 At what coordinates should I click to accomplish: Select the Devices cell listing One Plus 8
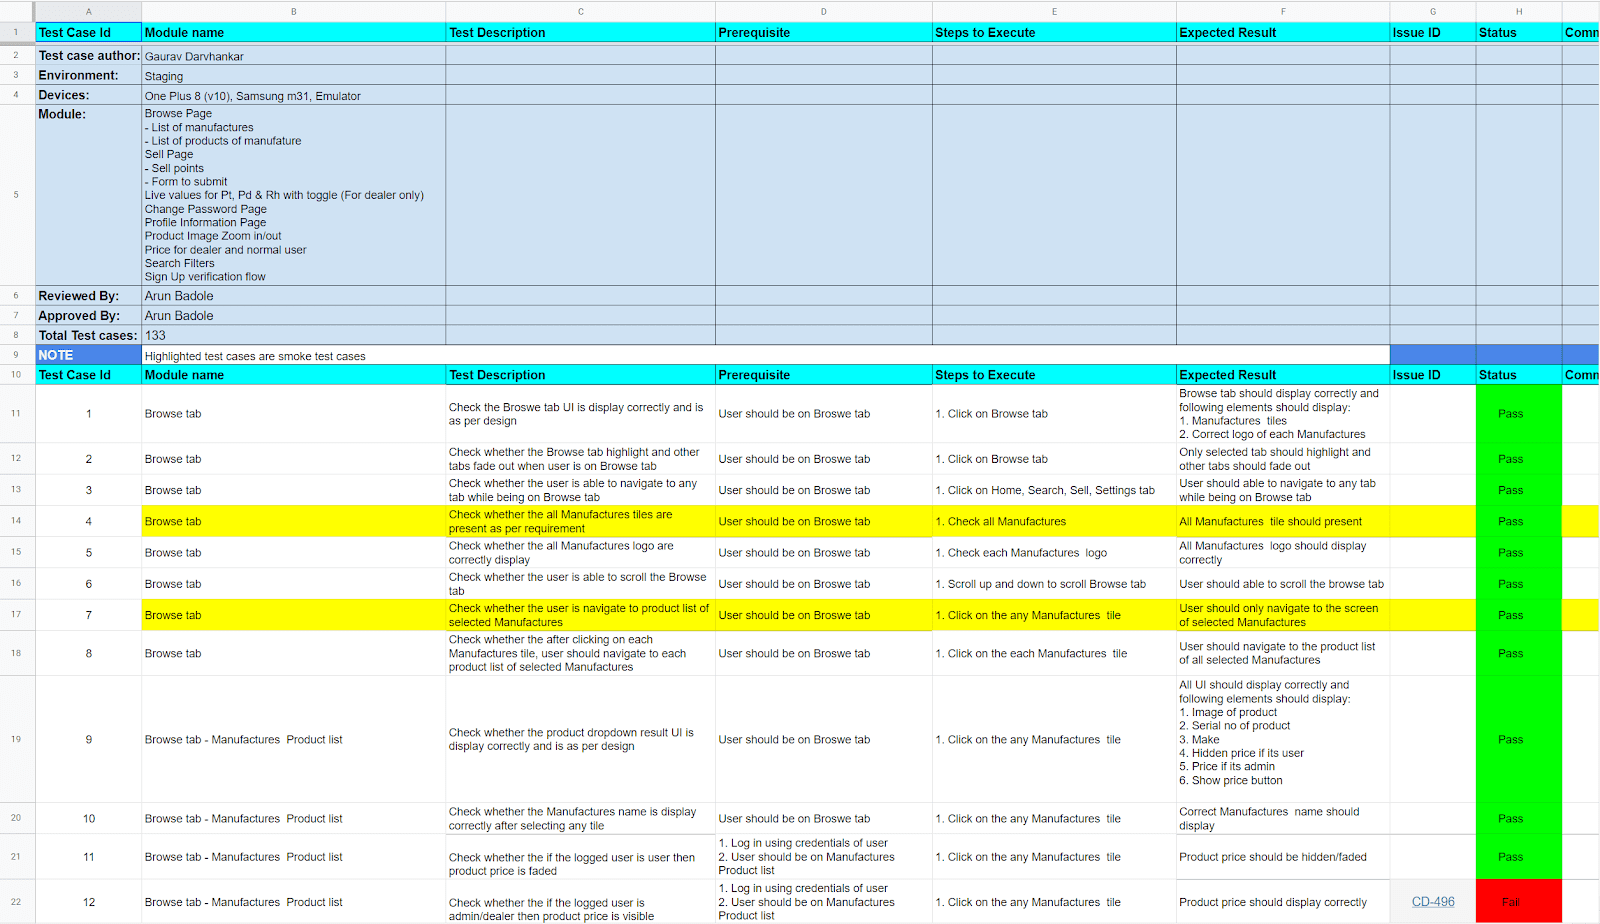point(293,95)
